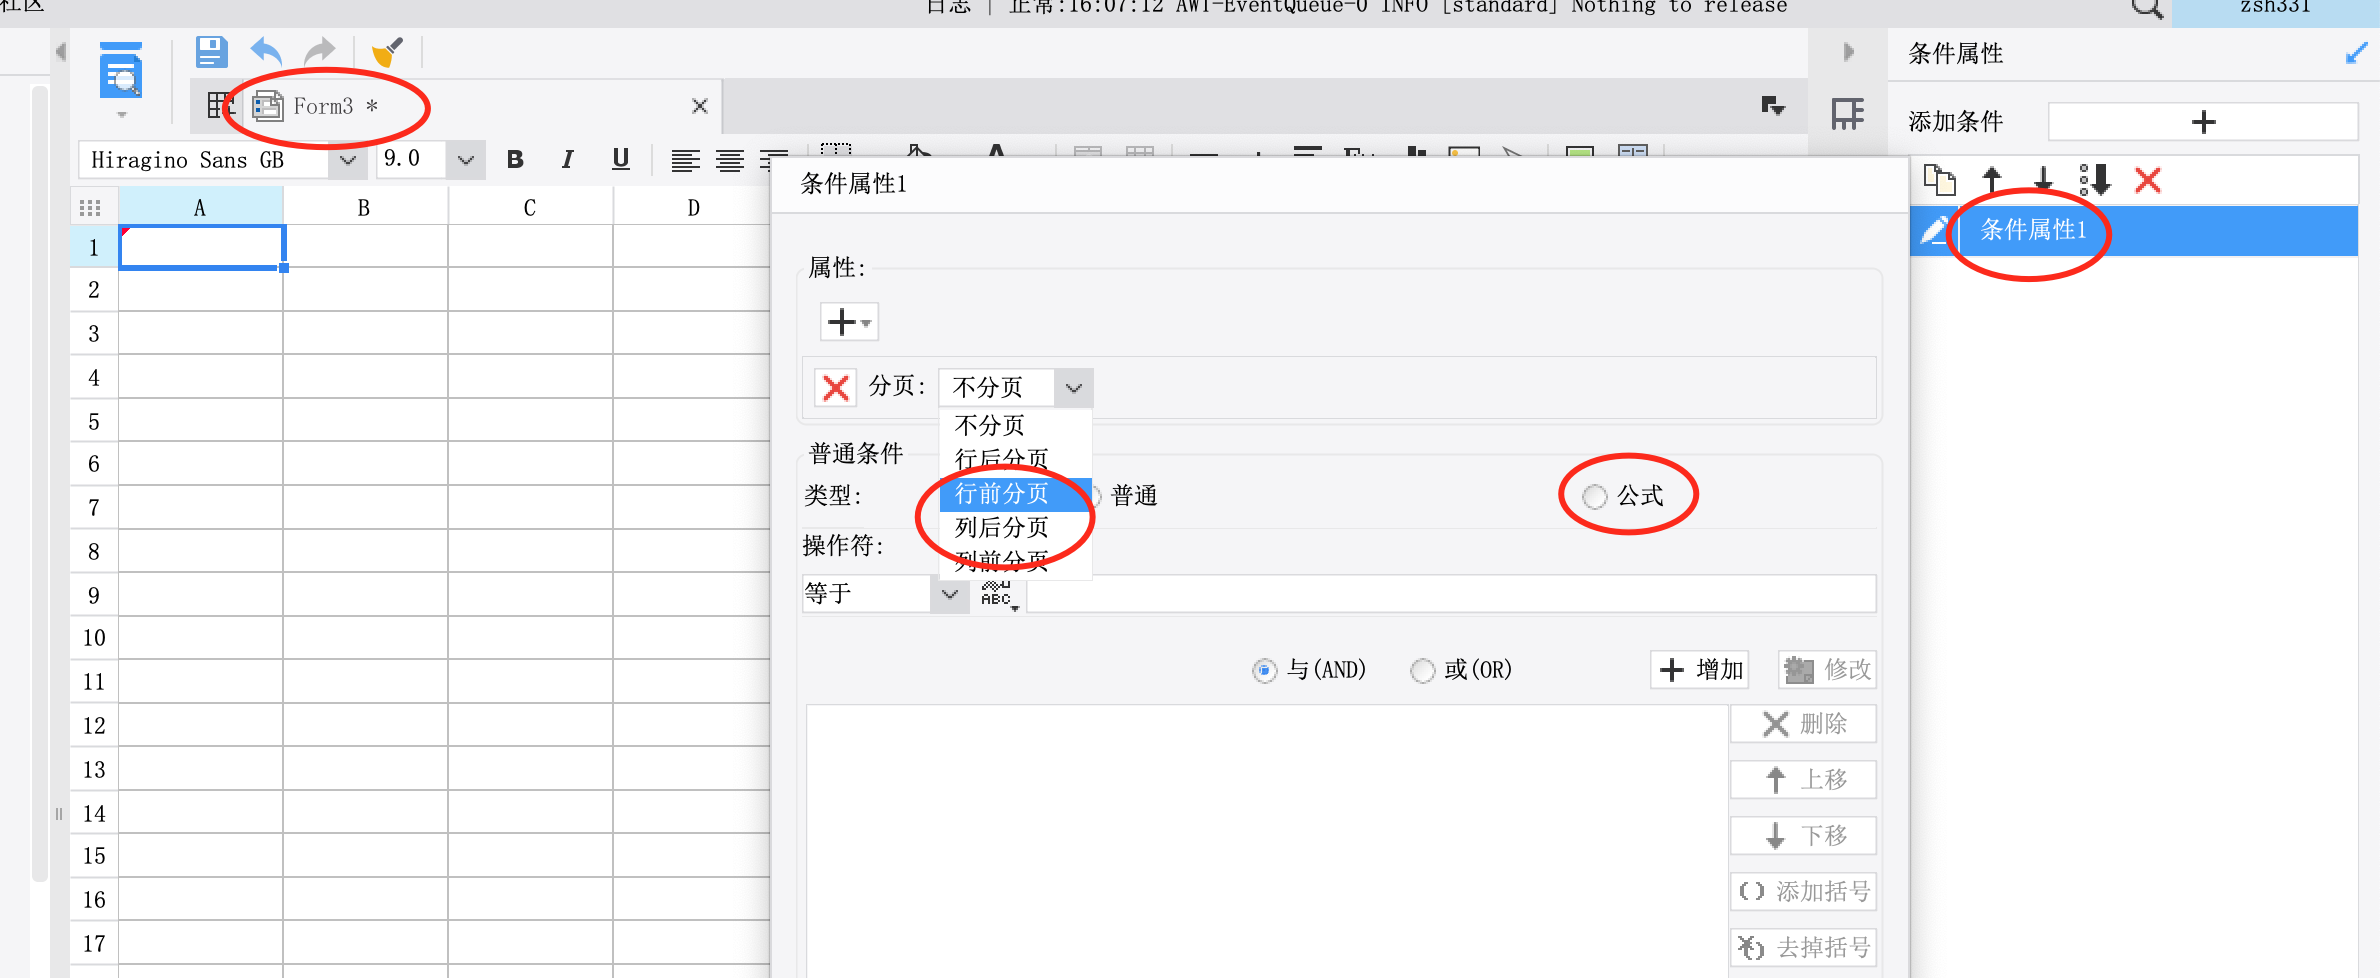
Task: Activate the format painter brush
Action: (x=388, y=52)
